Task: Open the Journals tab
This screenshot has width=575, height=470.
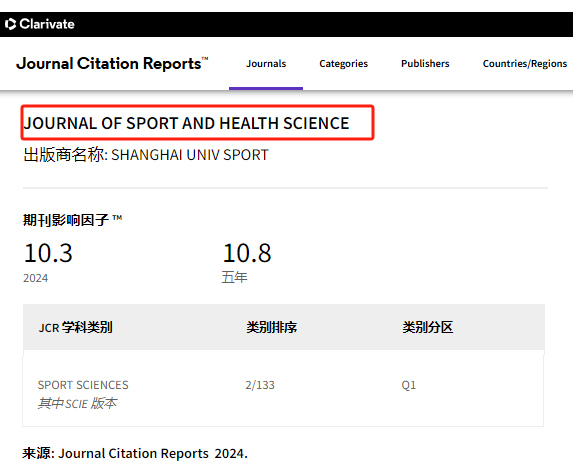Action: 266,63
